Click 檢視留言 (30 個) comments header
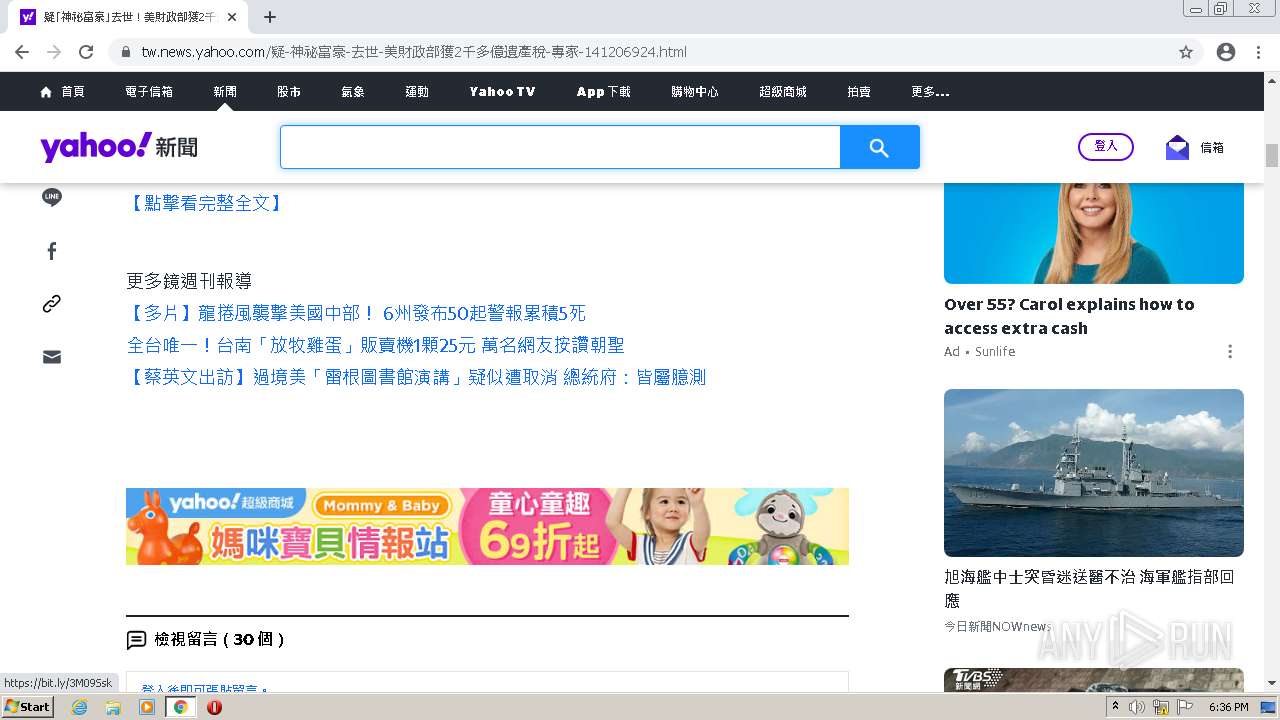This screenshot has width=1280, height=720. [x=205, y=639]
